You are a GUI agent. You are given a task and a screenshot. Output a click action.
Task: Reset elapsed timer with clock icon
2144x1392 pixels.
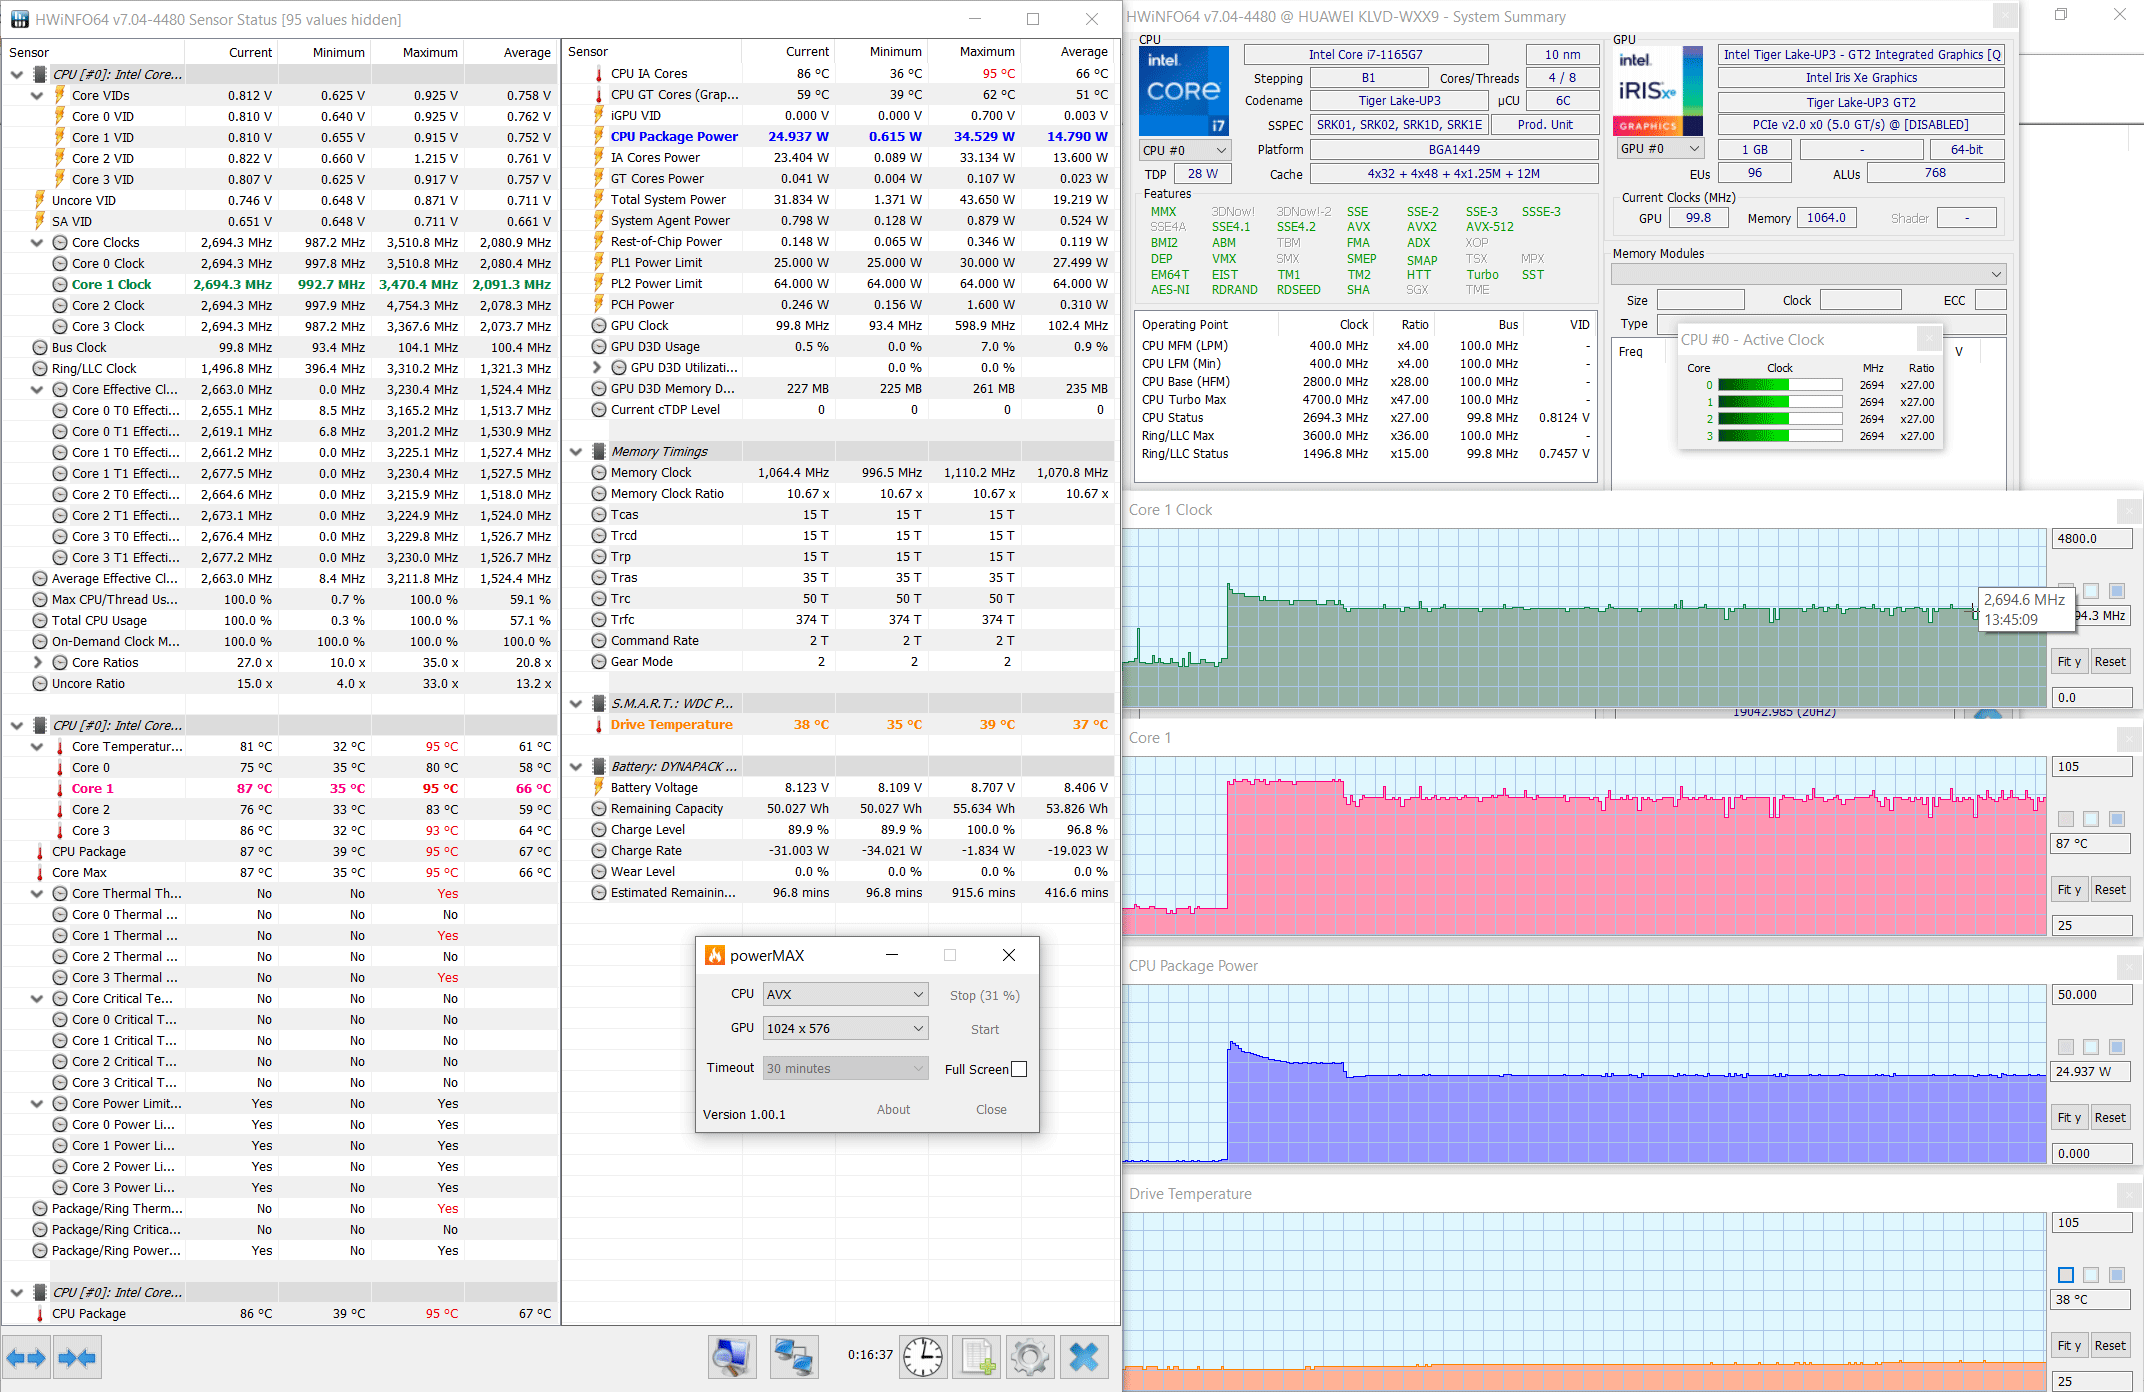pos(922,1357)
